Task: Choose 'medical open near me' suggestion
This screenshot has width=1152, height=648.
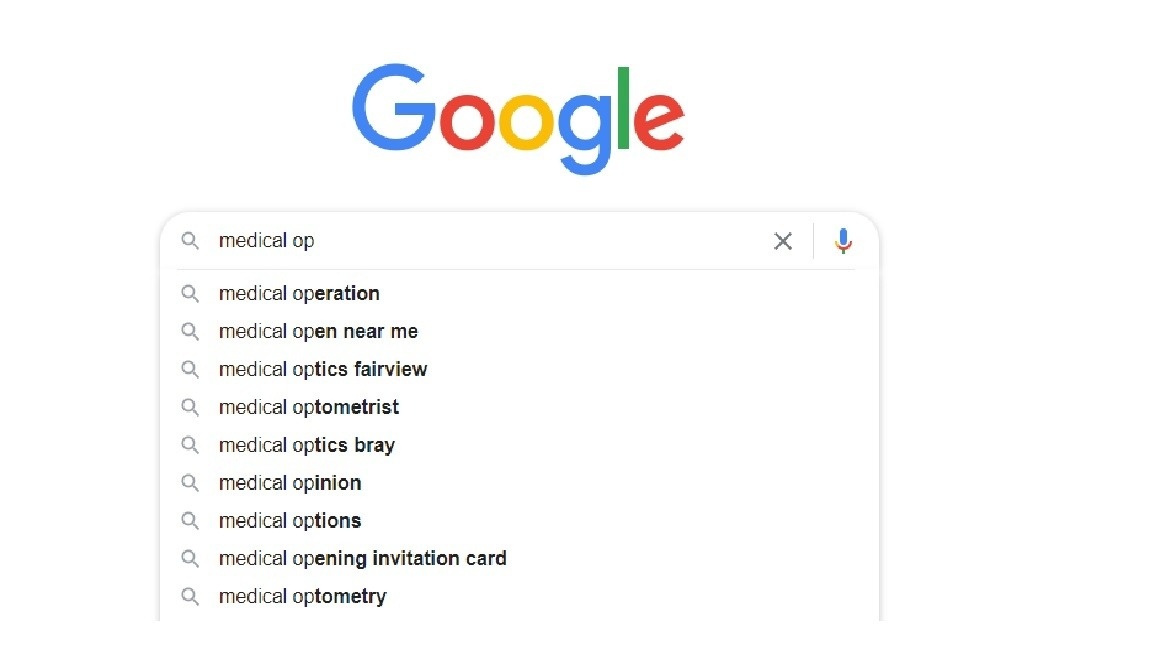Action: point(318,332)
